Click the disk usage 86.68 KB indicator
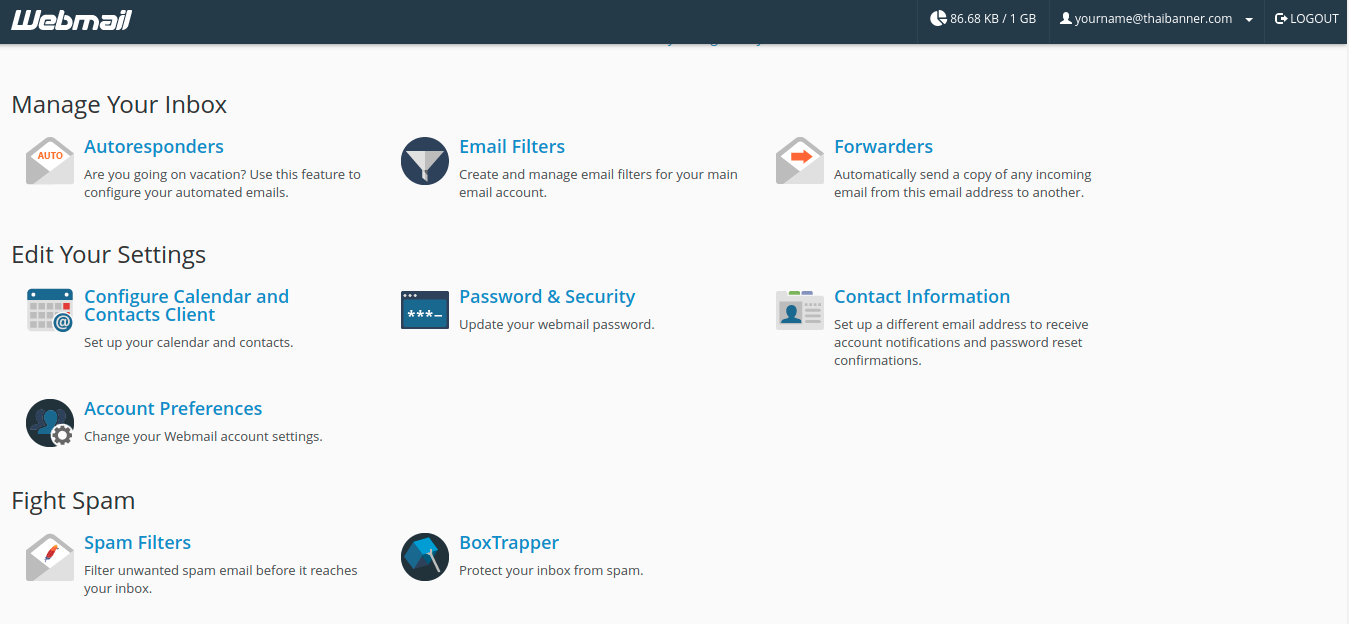 pyautogui.click(x=983, y=19)
